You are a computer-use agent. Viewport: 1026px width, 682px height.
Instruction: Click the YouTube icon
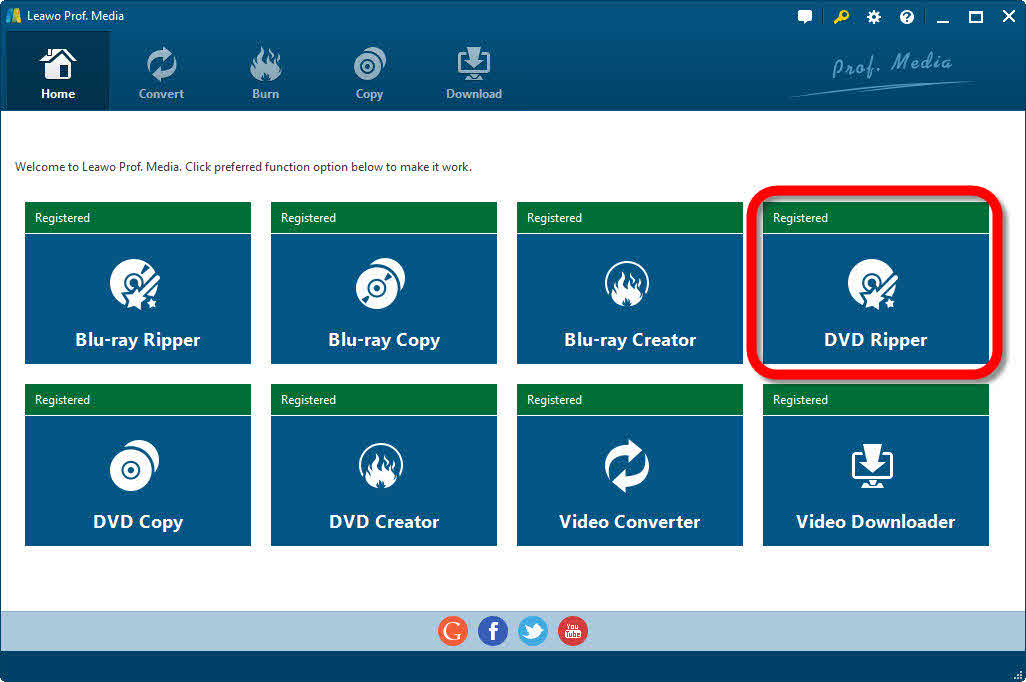pos(573,631)
